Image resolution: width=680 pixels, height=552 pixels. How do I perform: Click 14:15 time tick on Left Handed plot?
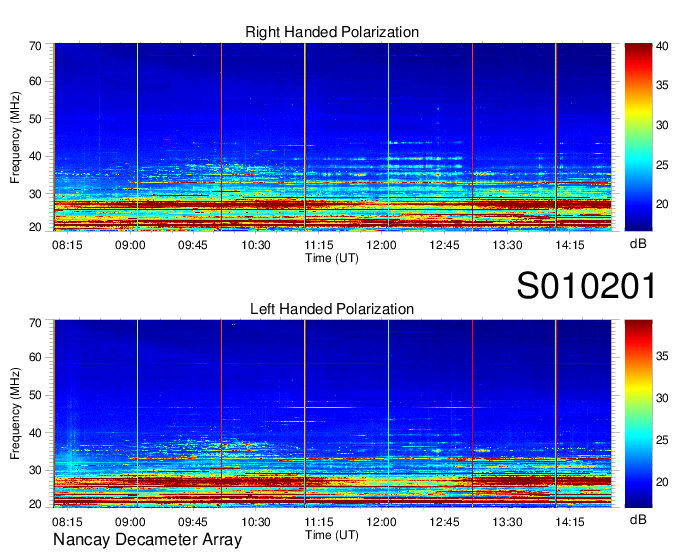[570, 522]
